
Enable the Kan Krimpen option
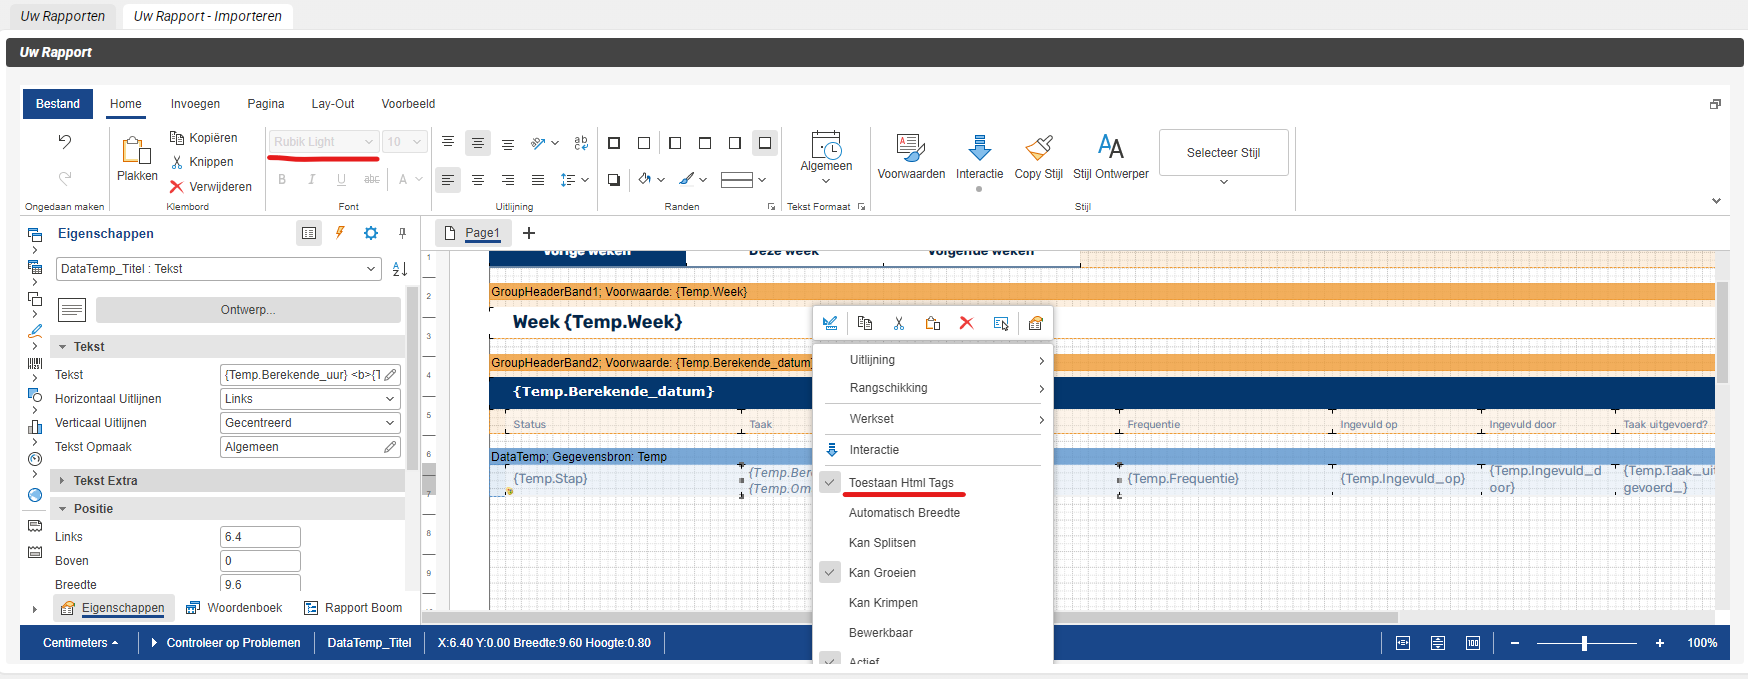coord(883,603)
